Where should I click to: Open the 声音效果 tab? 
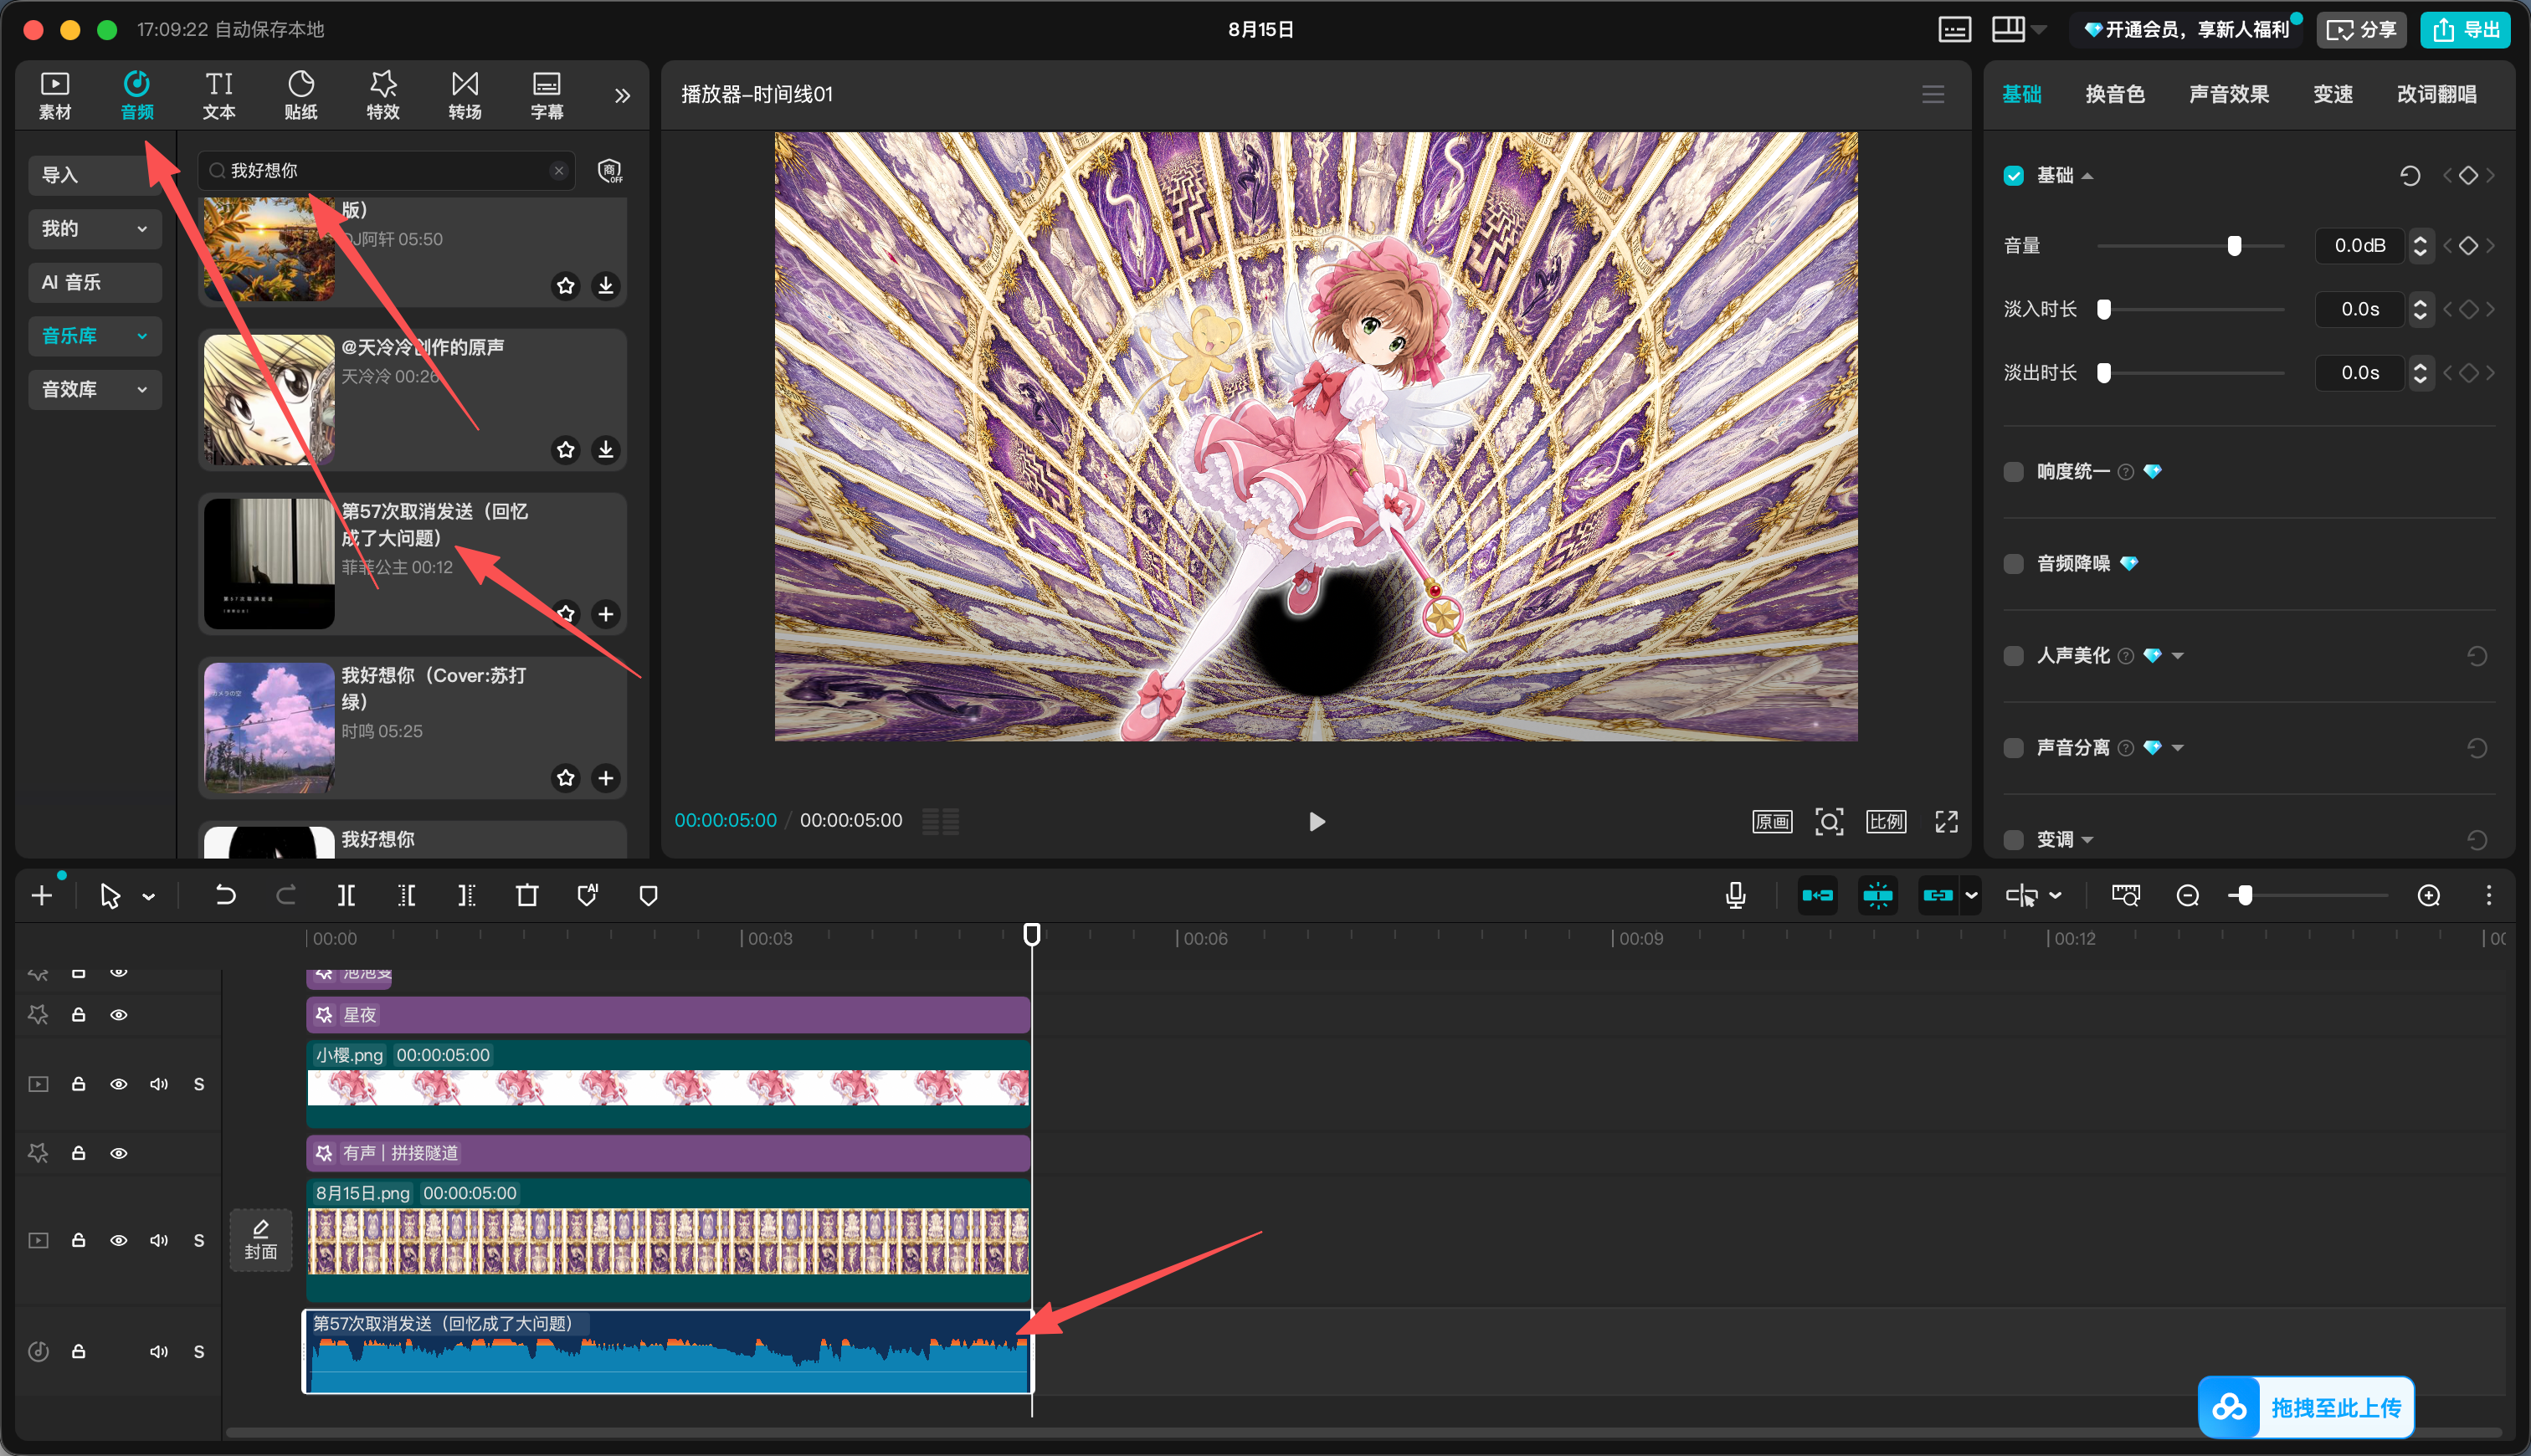(x=2229, y=94)
